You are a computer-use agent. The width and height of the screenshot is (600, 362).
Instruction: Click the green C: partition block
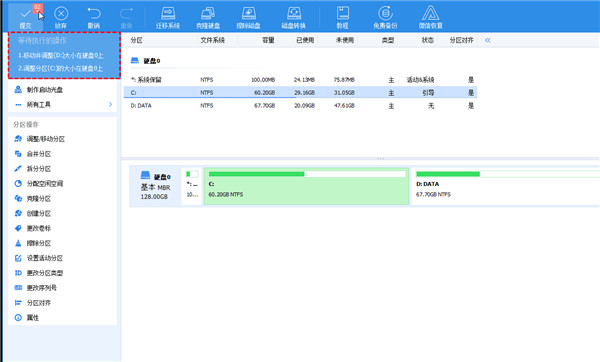[307, 186]
